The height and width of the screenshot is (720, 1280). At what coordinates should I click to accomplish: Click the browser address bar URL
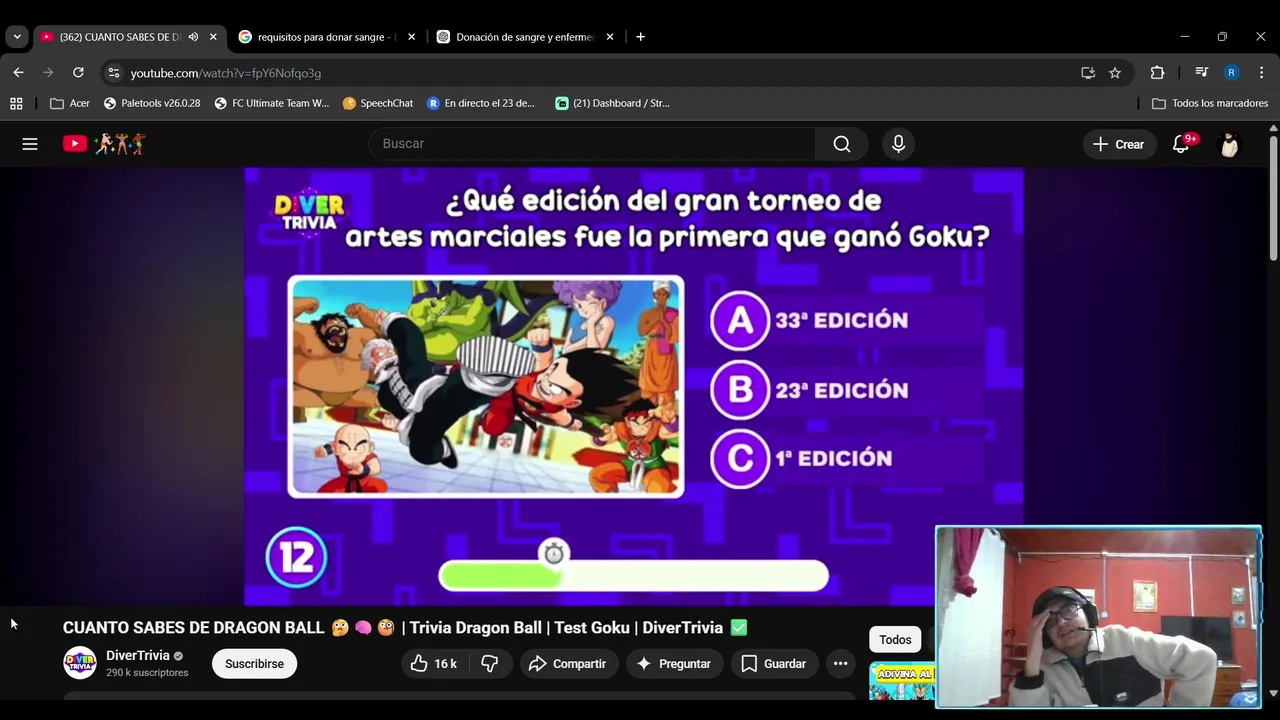click(226, 73)
